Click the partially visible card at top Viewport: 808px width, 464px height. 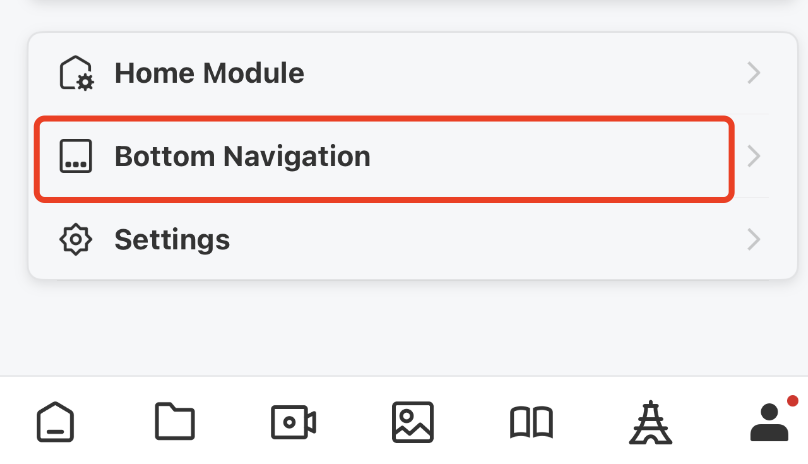412,4
